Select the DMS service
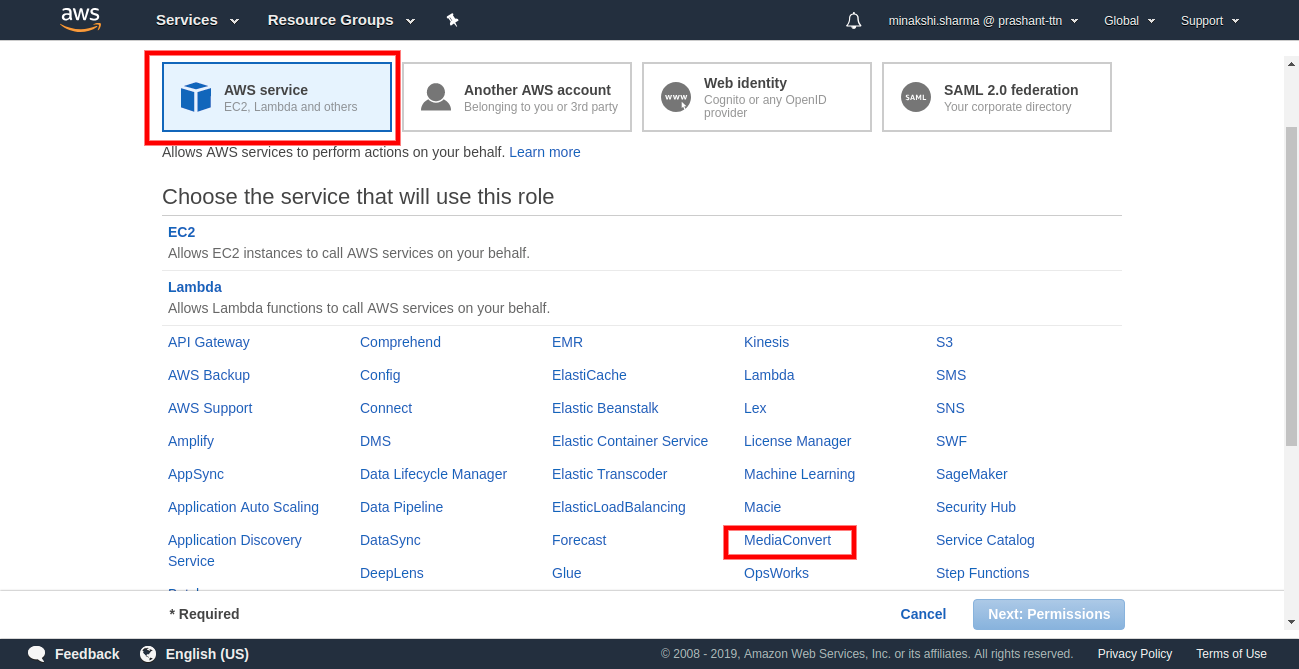This screenshot has height=669, width=1299. point(375,441)
